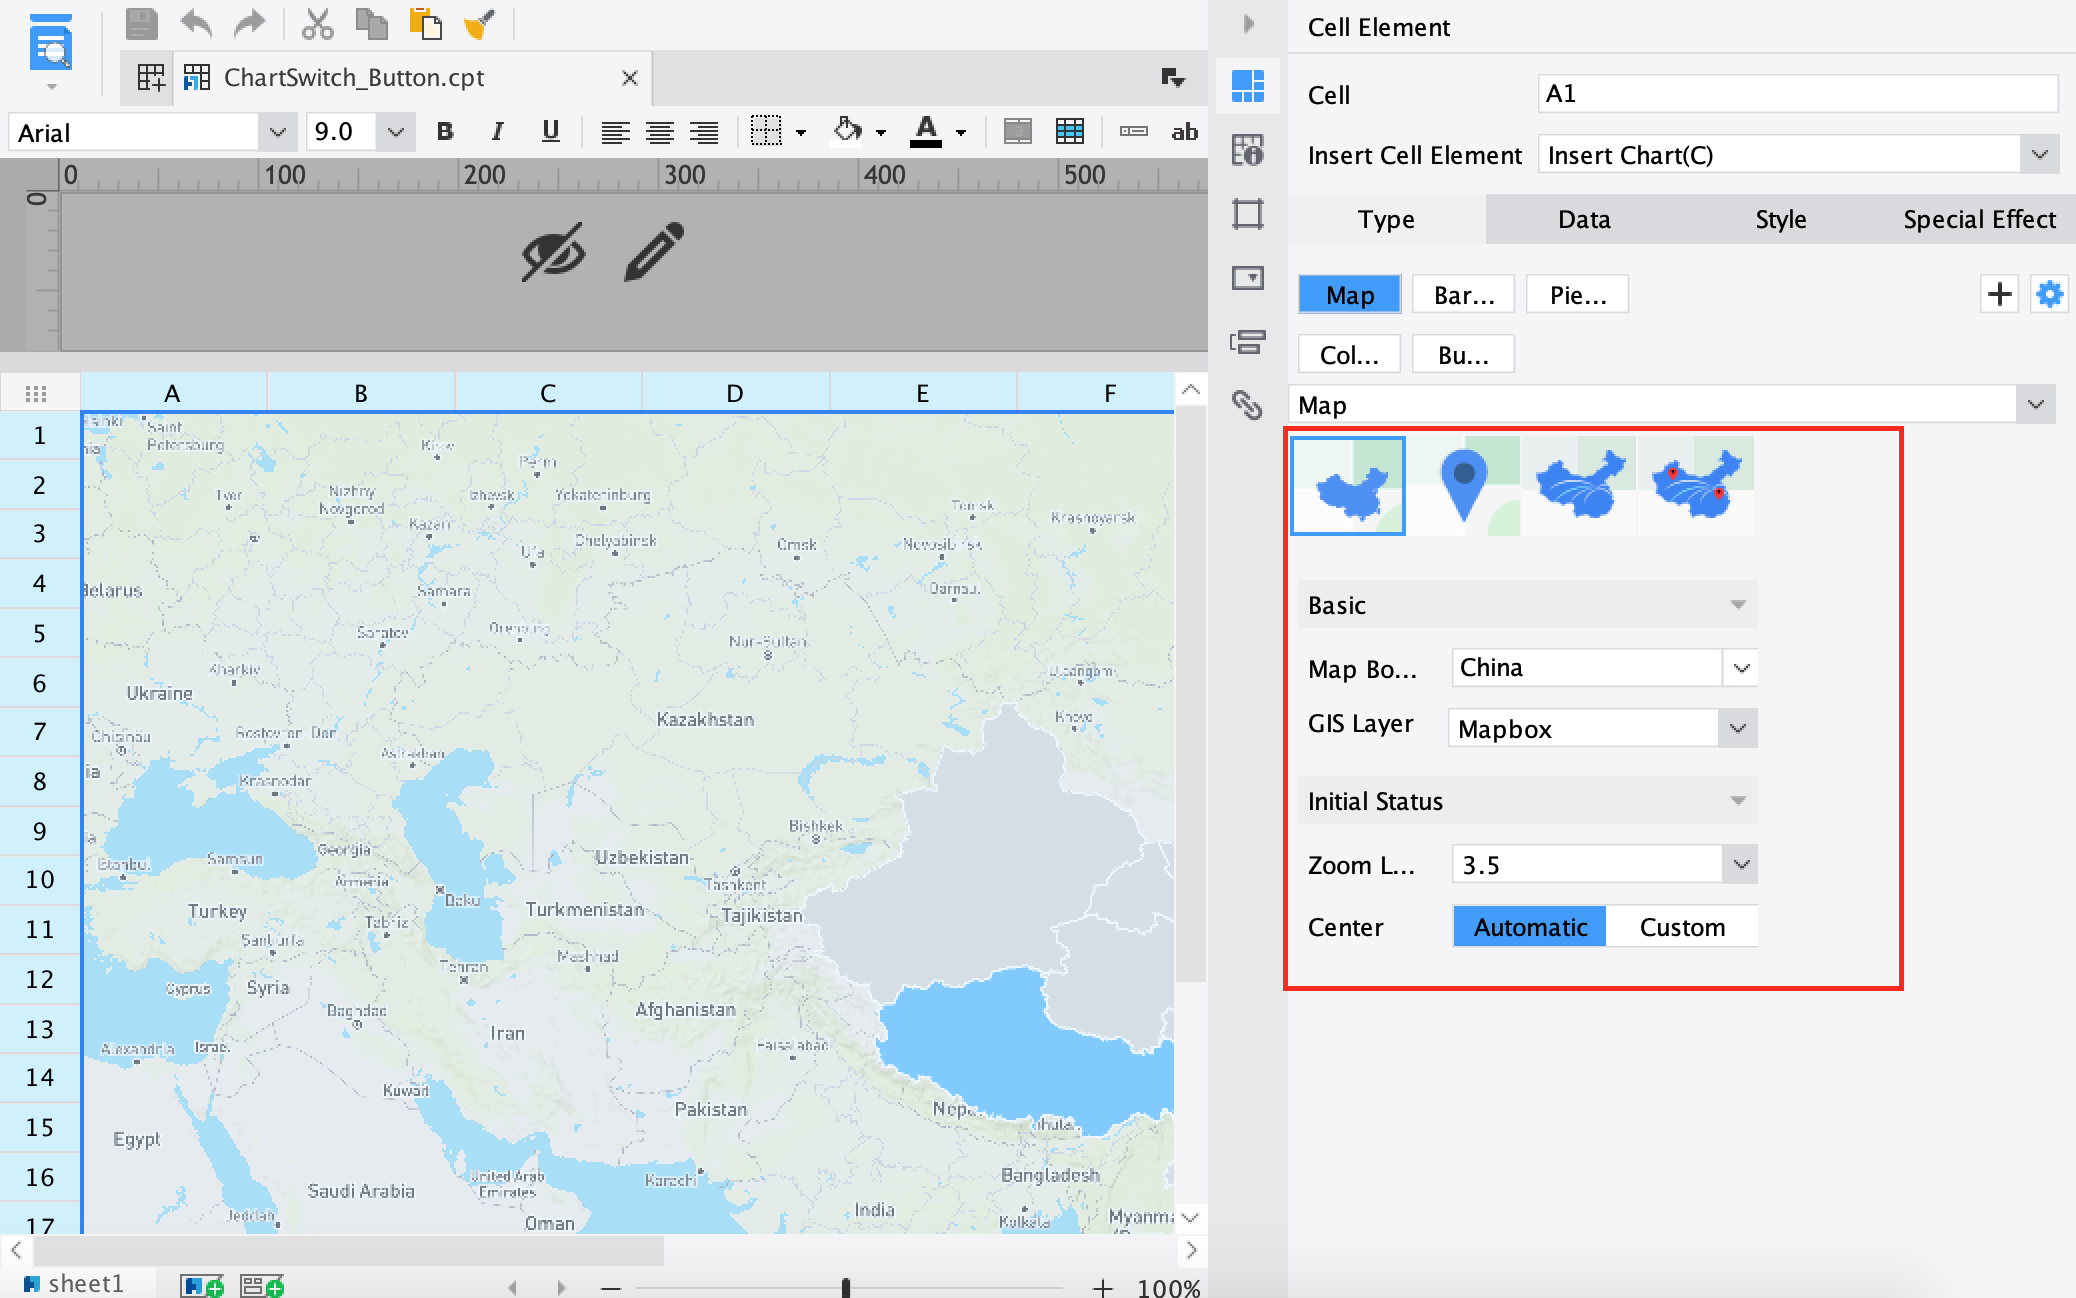The width and height of the screenshot is (2076, 1298).
Task: Set Center to Custom
Action: [x=1682, y=927]
